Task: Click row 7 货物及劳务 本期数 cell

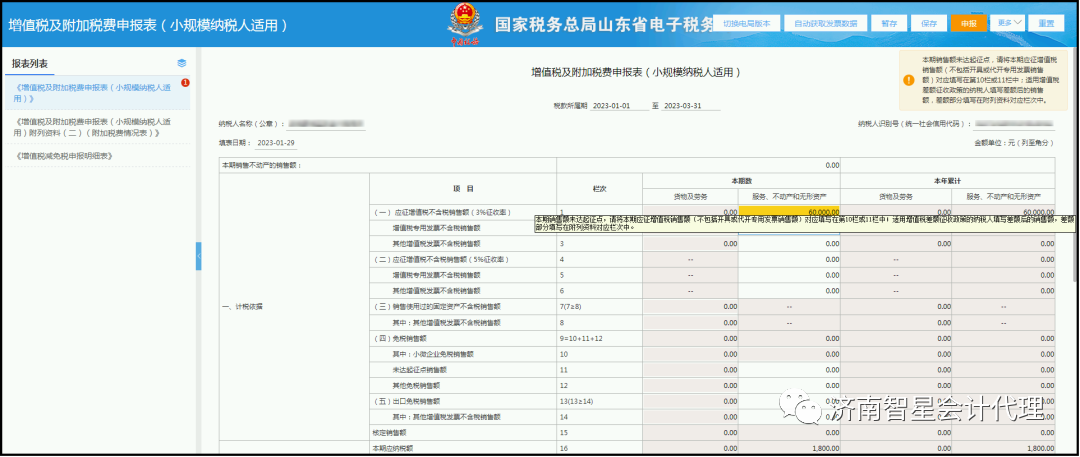Action: [691, 307]
